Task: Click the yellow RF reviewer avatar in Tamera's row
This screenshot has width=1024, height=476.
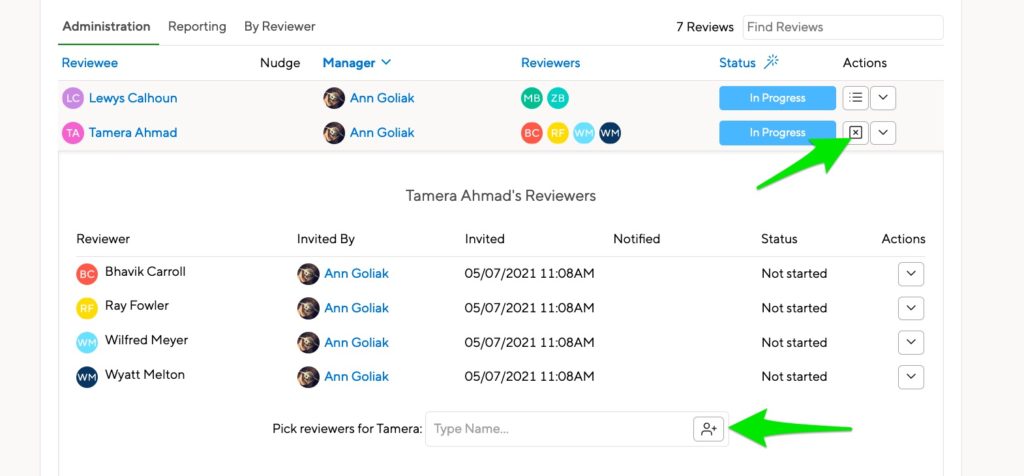Action: 558,133
